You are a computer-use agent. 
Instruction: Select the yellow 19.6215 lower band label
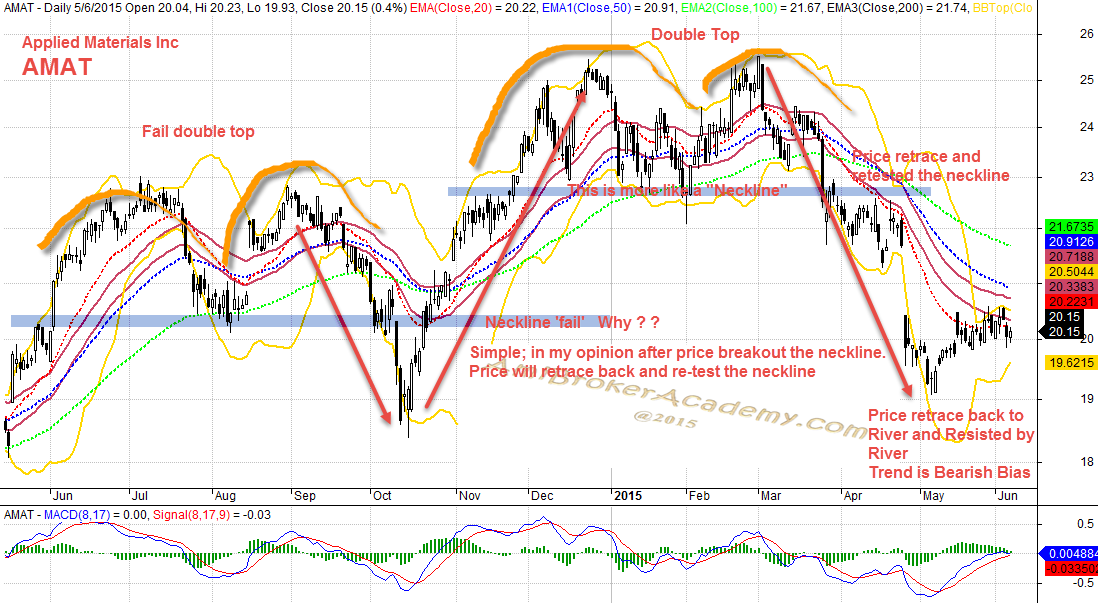click(1071, 362)
